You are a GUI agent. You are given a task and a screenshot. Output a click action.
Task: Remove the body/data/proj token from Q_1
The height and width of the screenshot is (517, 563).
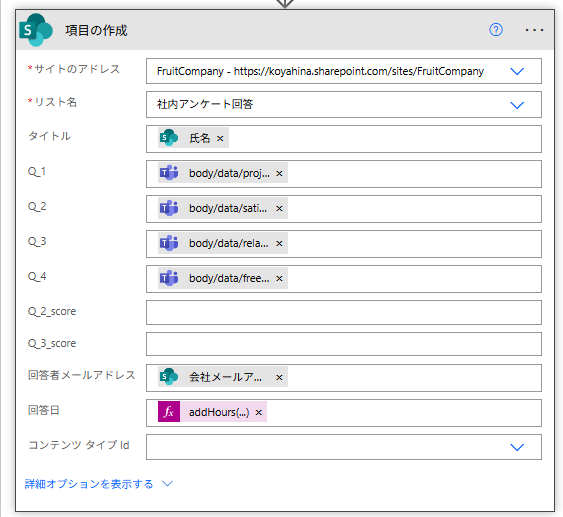point(279,173)
